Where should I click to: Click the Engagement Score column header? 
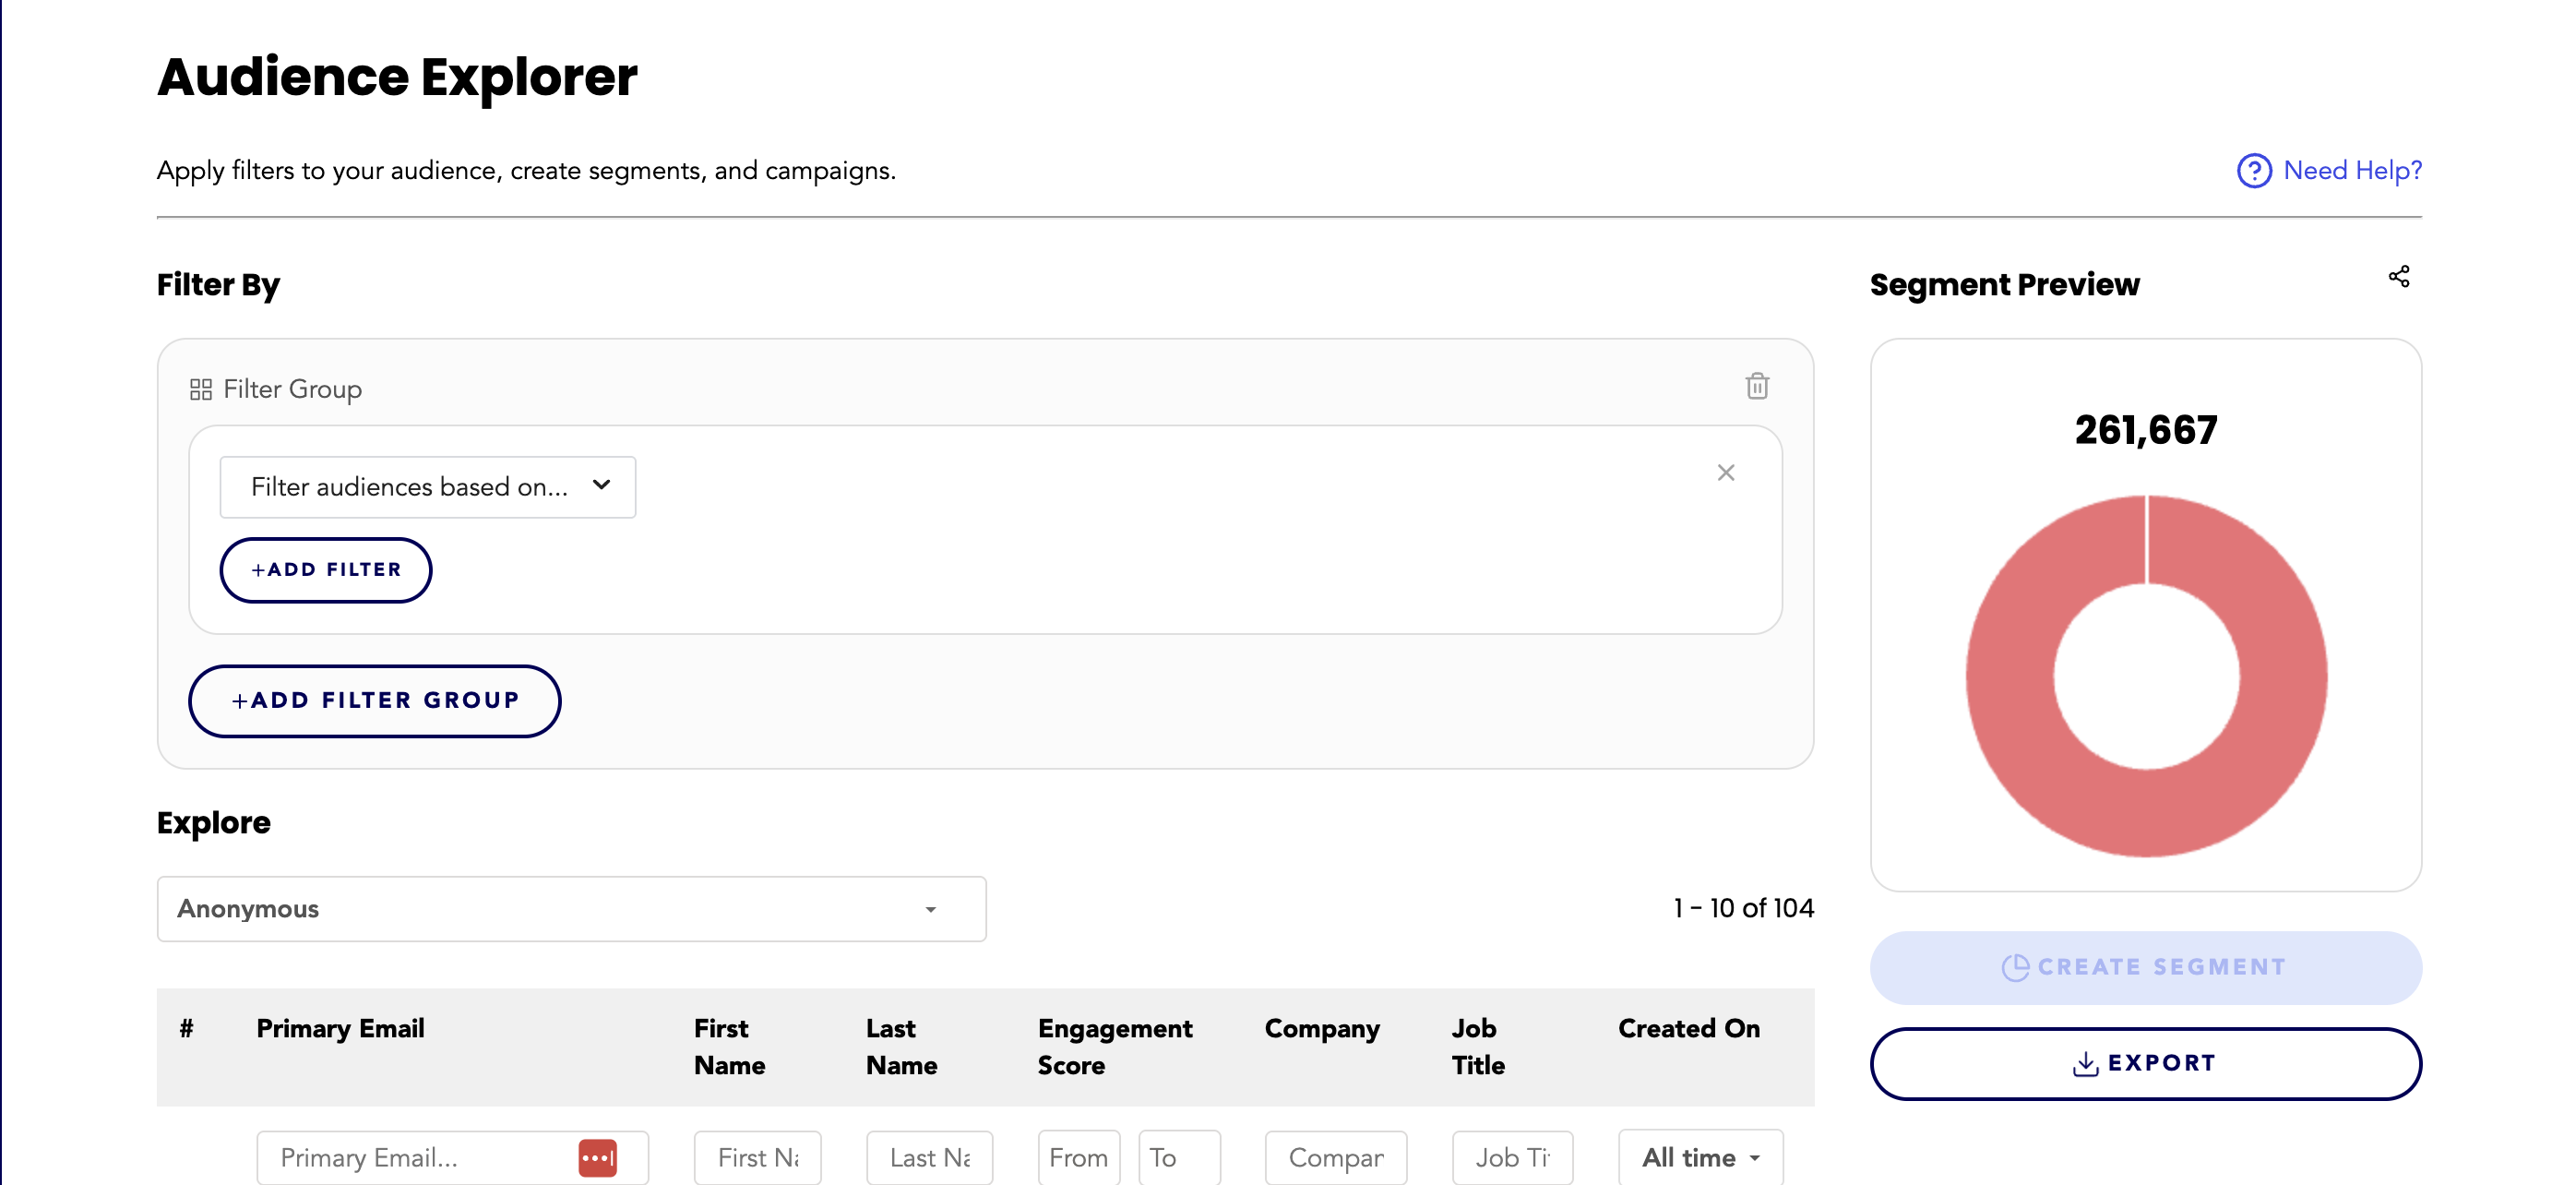1114,1046
